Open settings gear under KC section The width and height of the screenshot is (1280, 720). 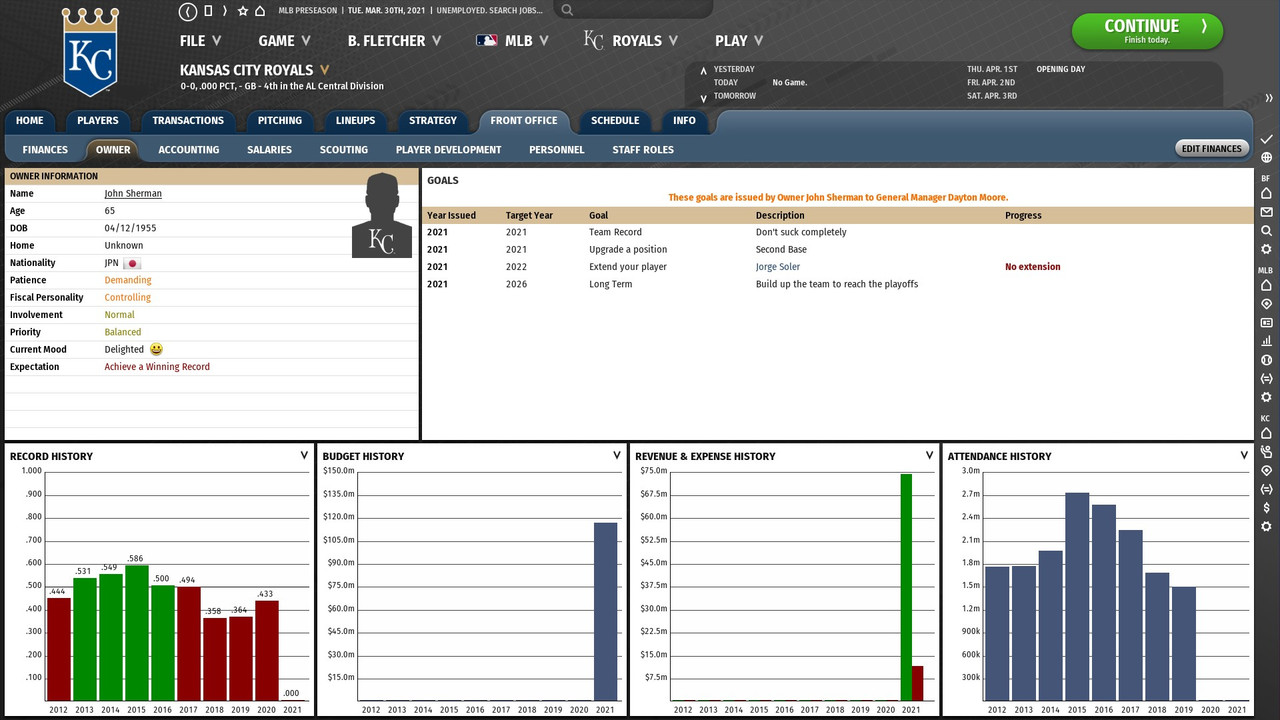1266,526
